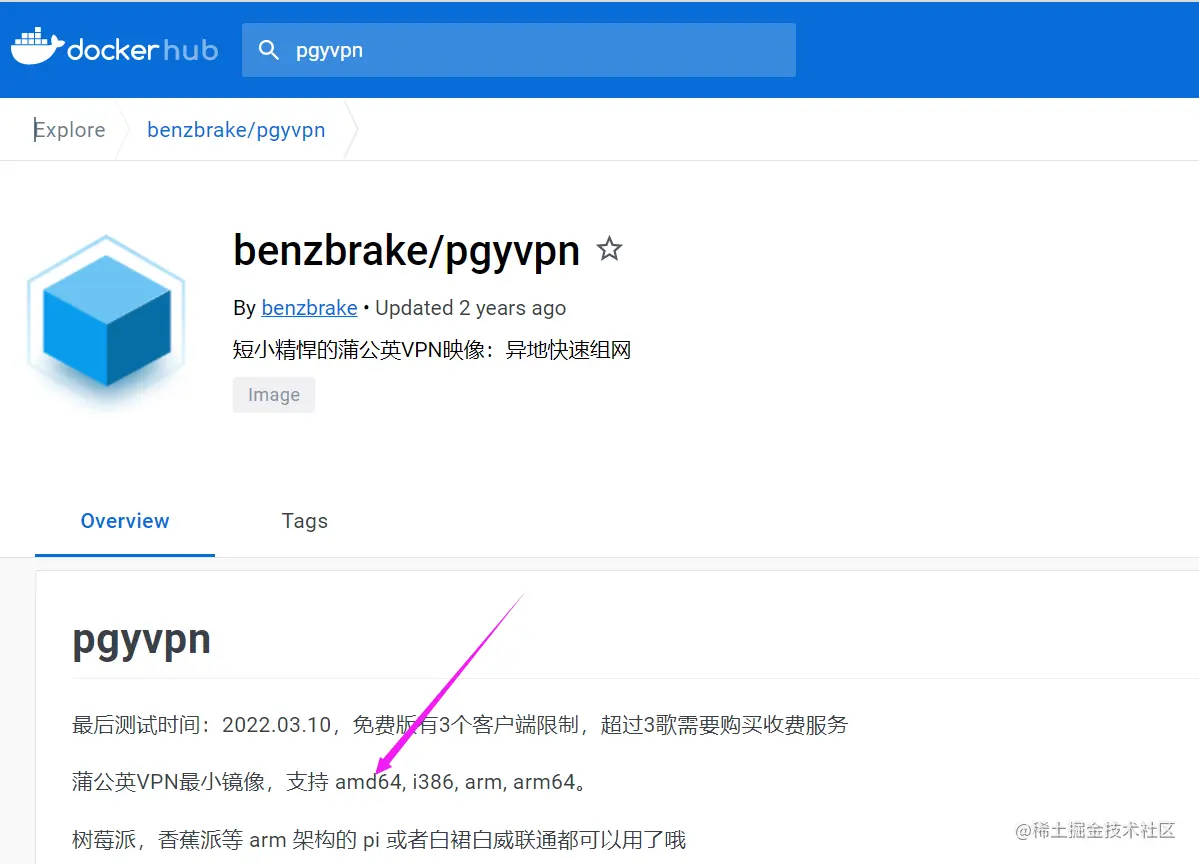This screenshot has height=864, width=1199.
Task: Open the benzbrake author profile link
Action: click(x=310, y=307)
